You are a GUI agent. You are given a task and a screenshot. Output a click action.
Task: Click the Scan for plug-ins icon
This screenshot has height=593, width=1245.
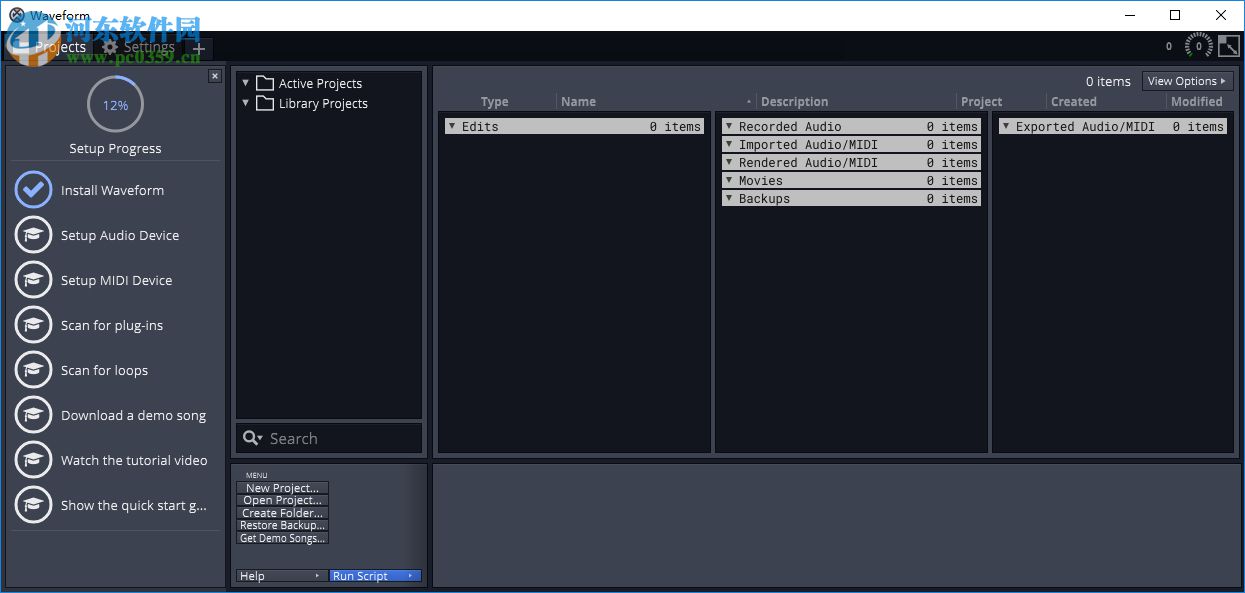[33, 325]
